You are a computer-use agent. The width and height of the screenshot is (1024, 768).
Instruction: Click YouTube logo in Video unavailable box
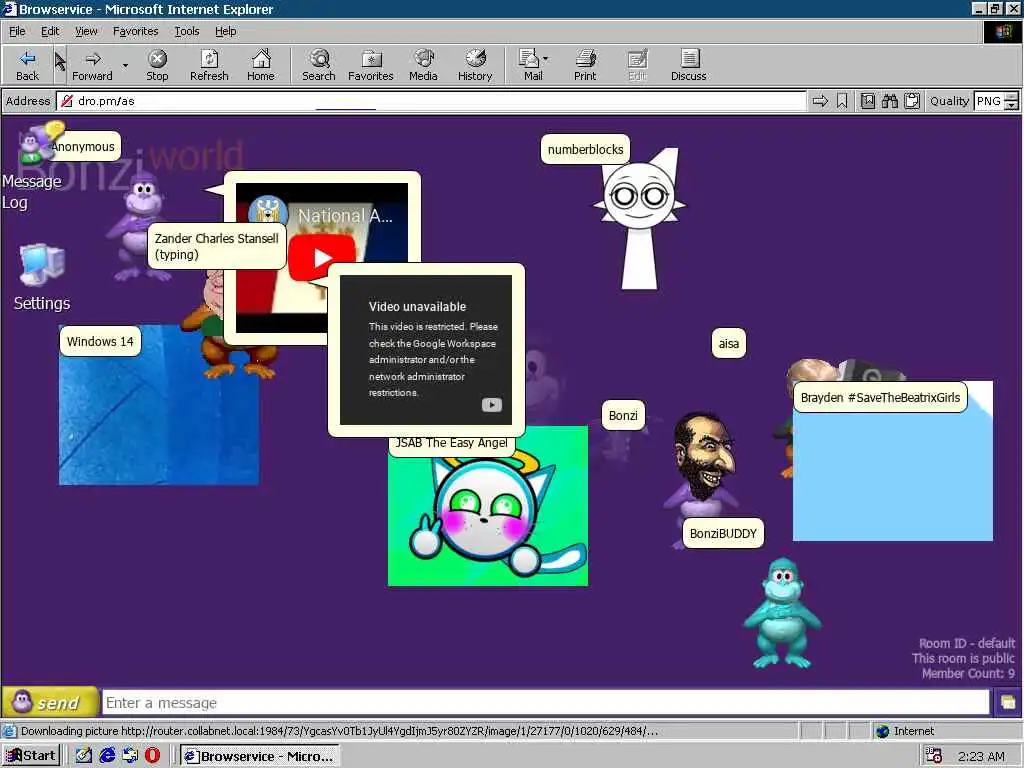click(492, 405)
